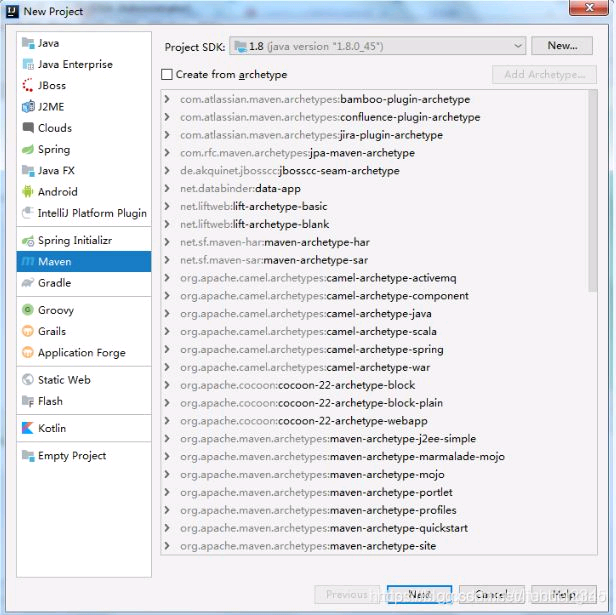616x615 pixels.
Task: Select the Static Web globe icon
Action: pyautogui.click(x=28, y=380)
